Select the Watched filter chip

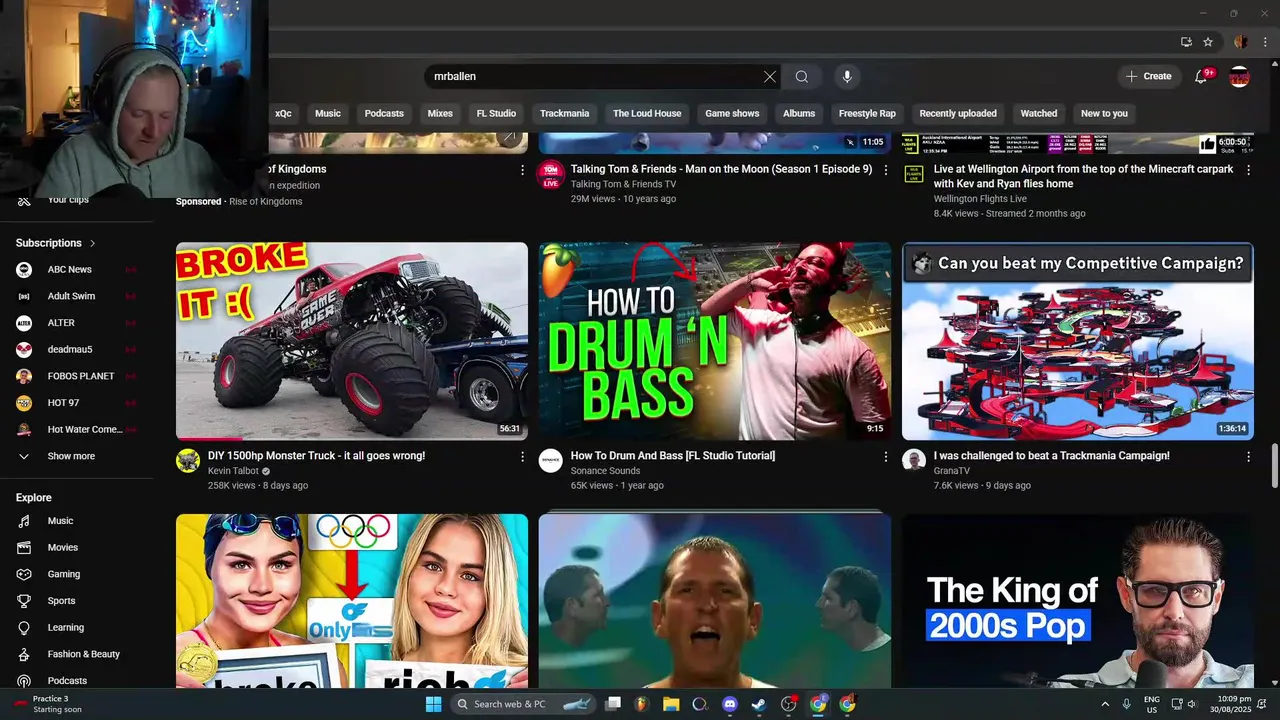coord(1039,113)
